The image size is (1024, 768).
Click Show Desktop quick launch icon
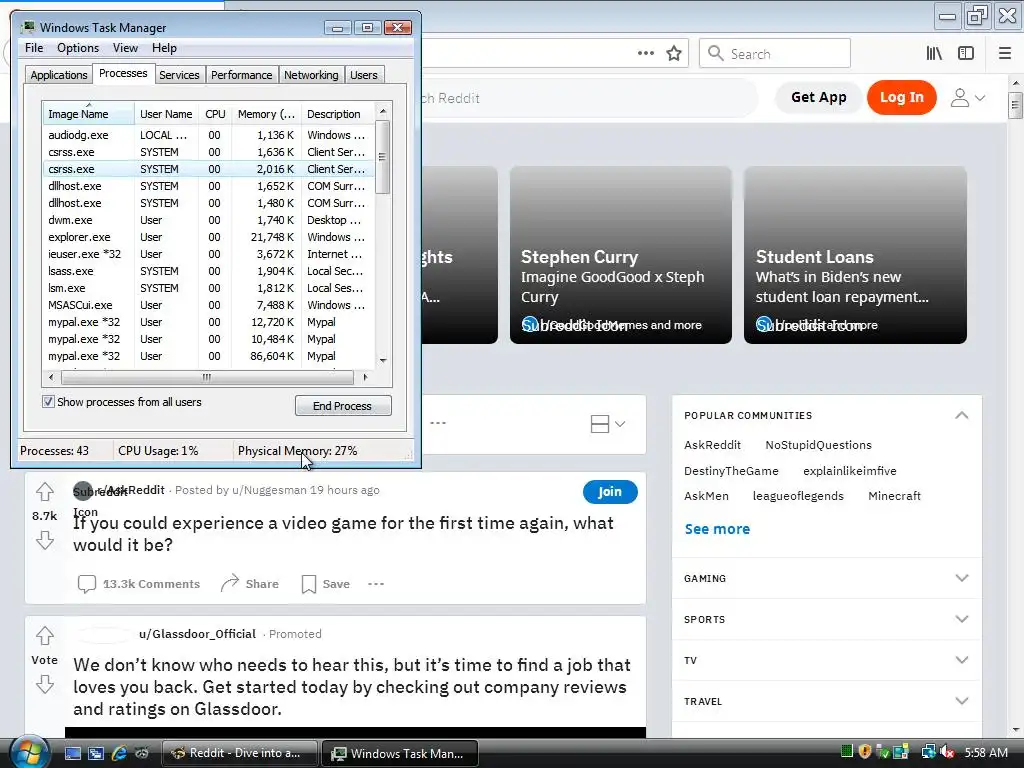pos(72,754)
